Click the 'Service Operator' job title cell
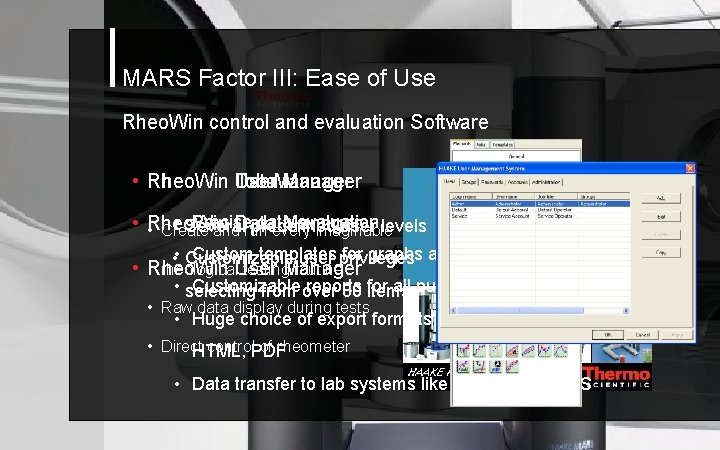Image resolution: width=720 pixels, height=450 pixels. [x=555, y=216]
